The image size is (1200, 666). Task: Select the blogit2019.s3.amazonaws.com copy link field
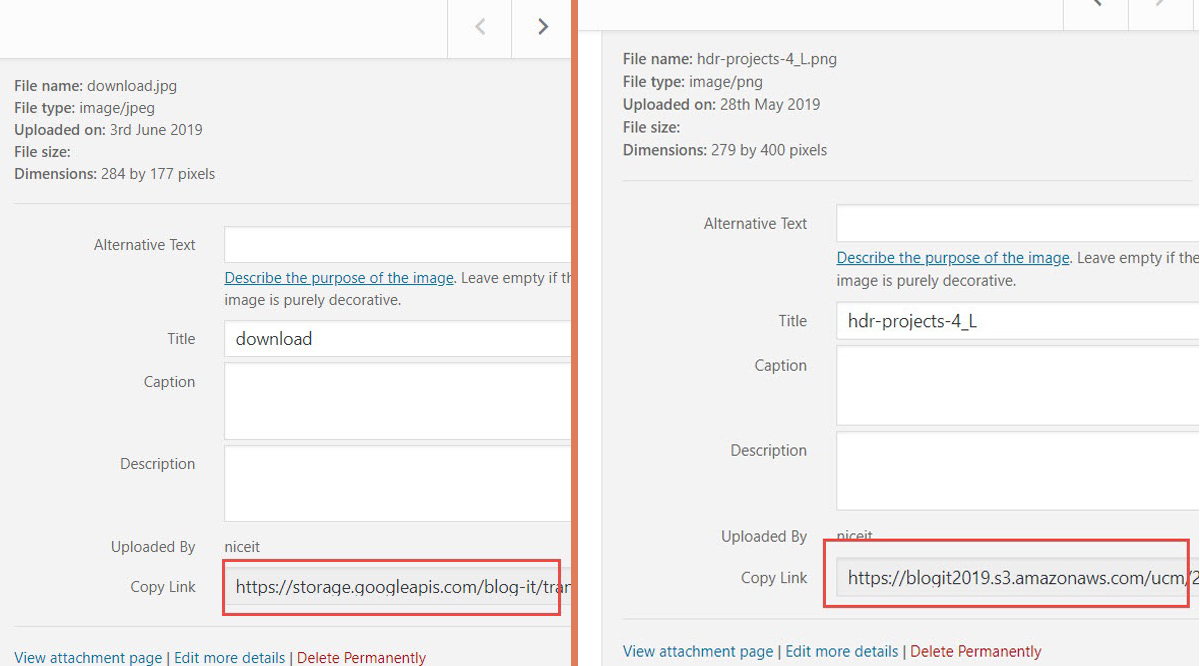[x=1017, y=577]
